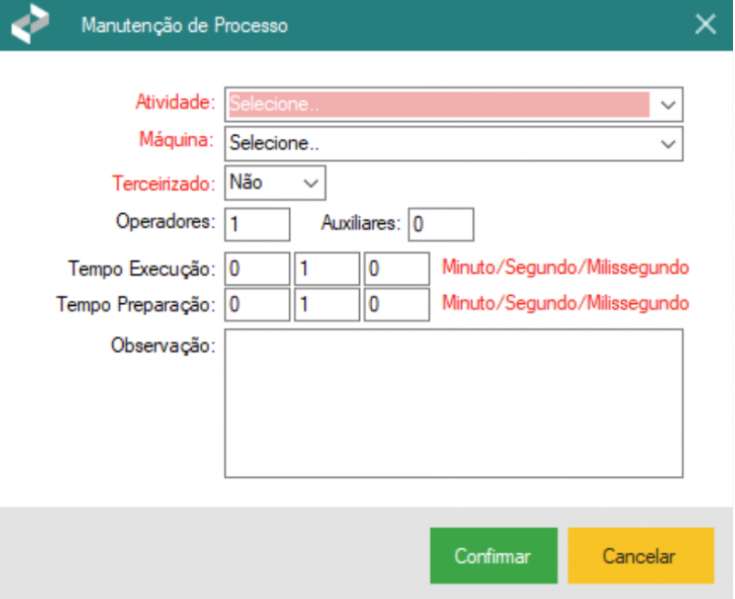The image size is (735, 599).
Task: Click the Tempo Execução second field
Action: pos(326,269)
